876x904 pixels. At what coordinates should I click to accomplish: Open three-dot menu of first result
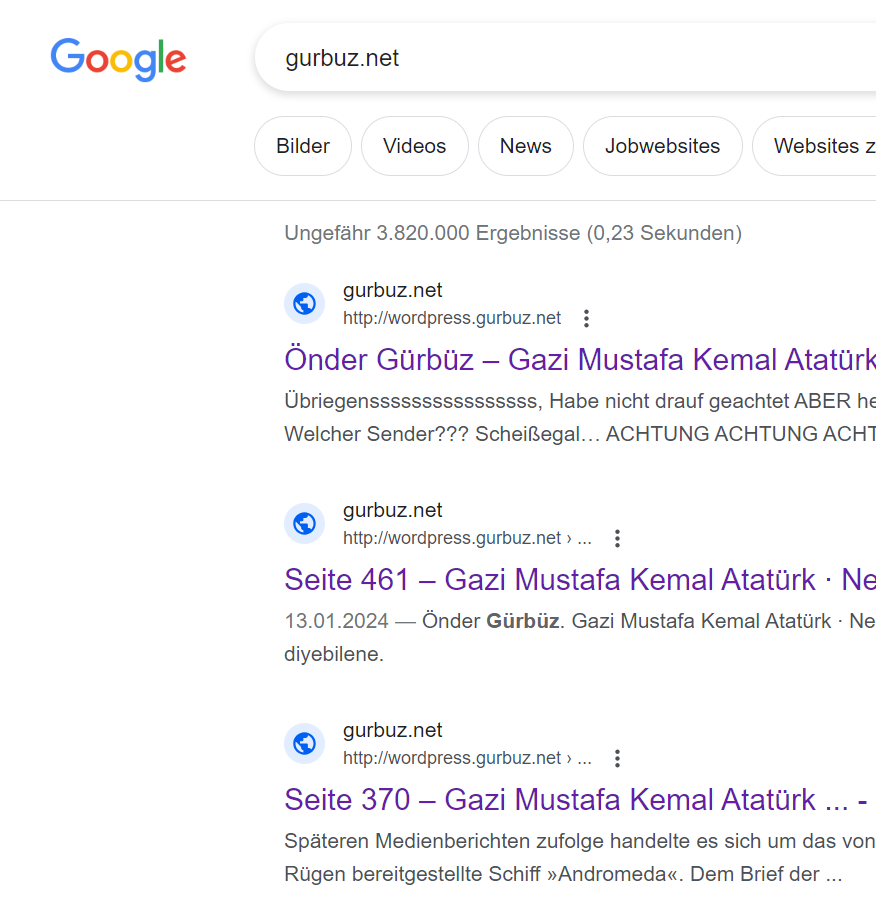pyautogui.click(x=587, y=319)
